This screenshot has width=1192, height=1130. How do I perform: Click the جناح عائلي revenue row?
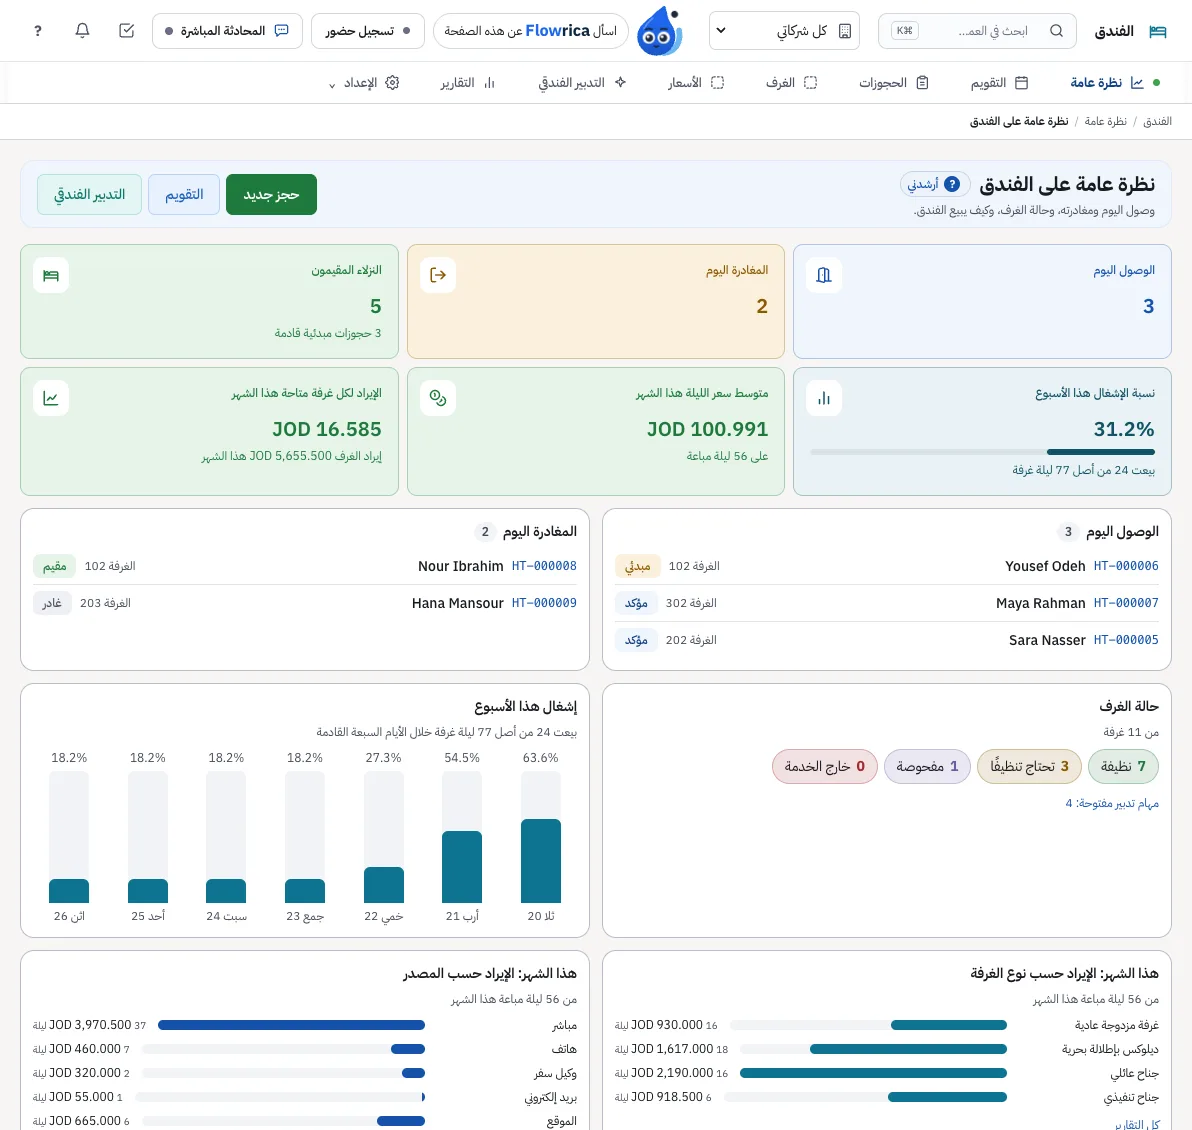coord(886,1073)
